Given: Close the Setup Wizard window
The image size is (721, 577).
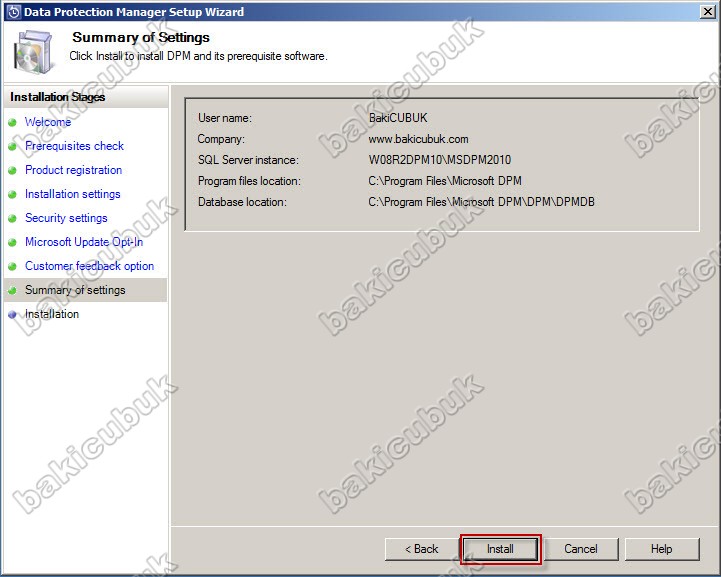Looking at the screenshot, I should click(708, 12).
